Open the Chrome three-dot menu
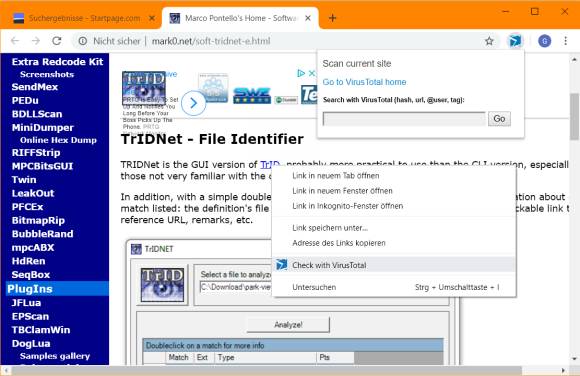Image resolution: width=580 pixels, height=376 pixels. [x=566, y=41]
